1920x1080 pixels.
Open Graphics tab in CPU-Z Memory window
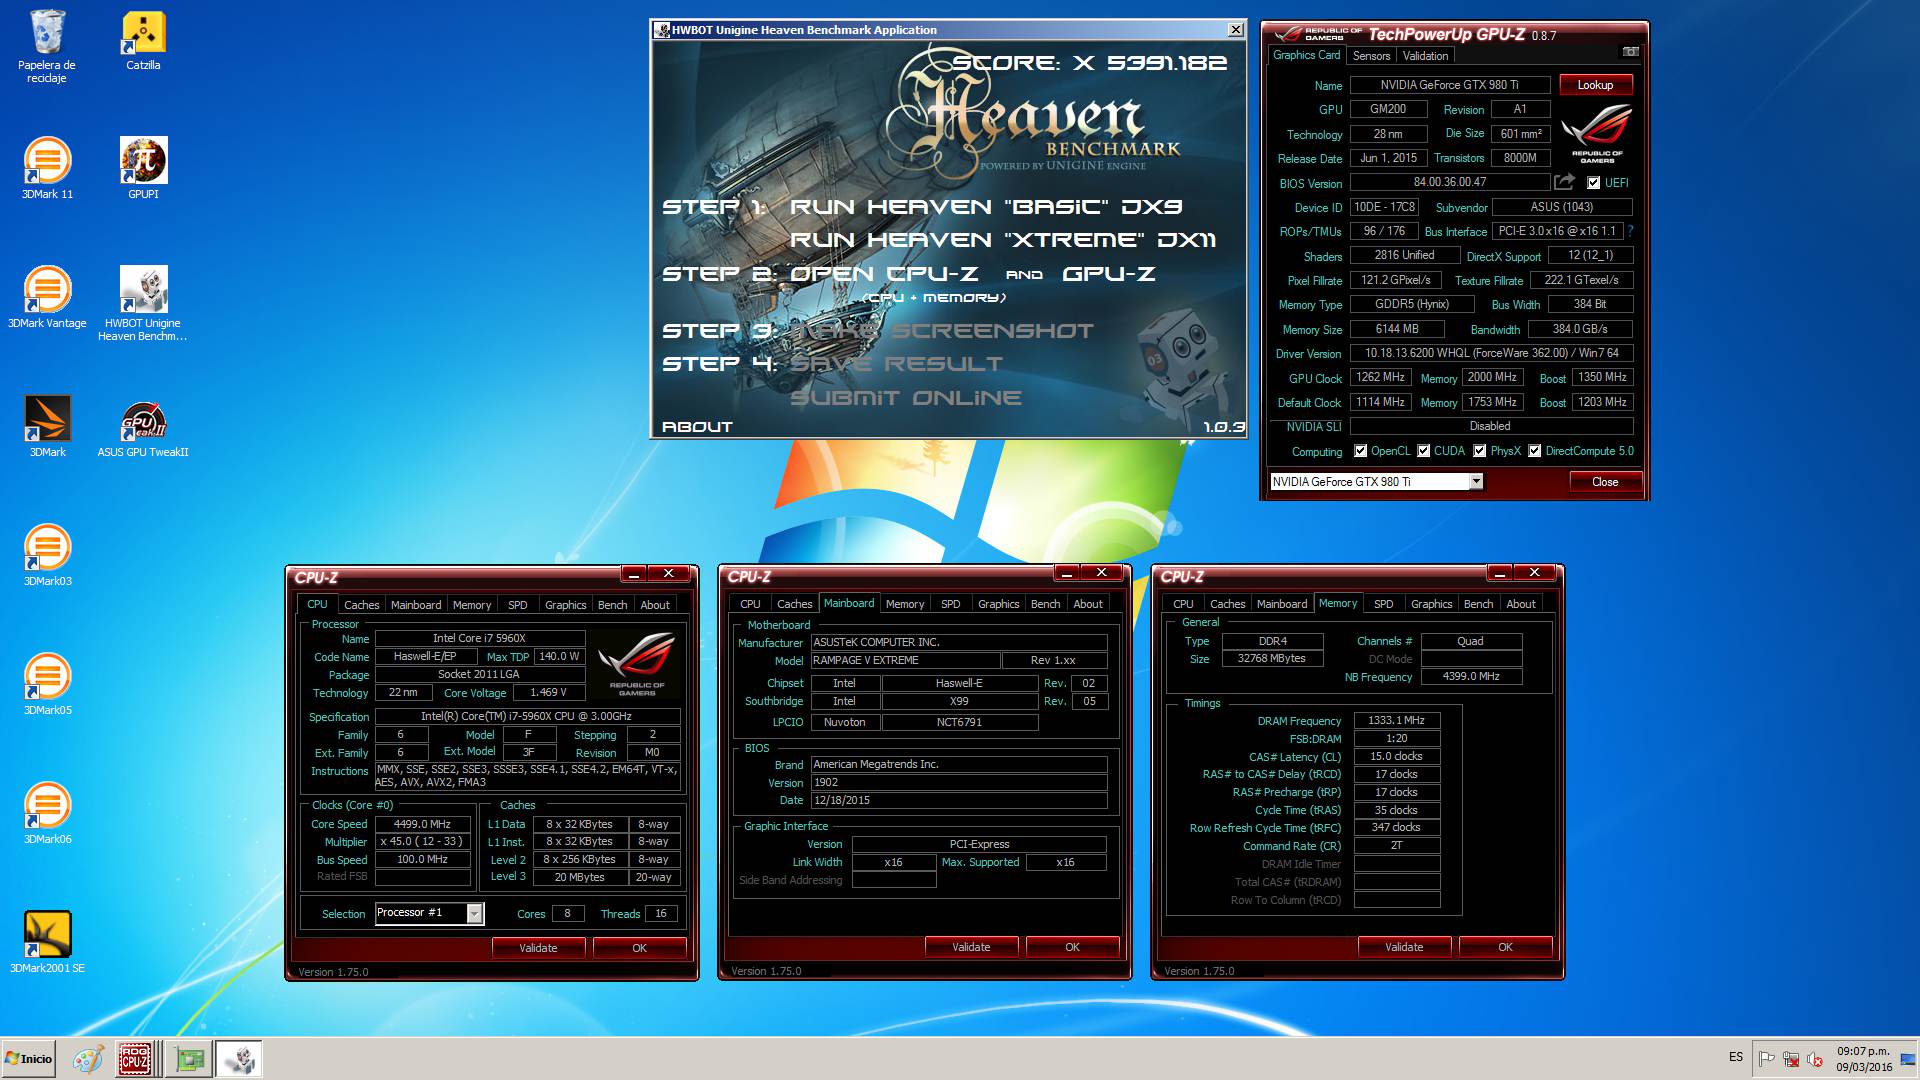pyautogui.click(x=1431, y=604)
